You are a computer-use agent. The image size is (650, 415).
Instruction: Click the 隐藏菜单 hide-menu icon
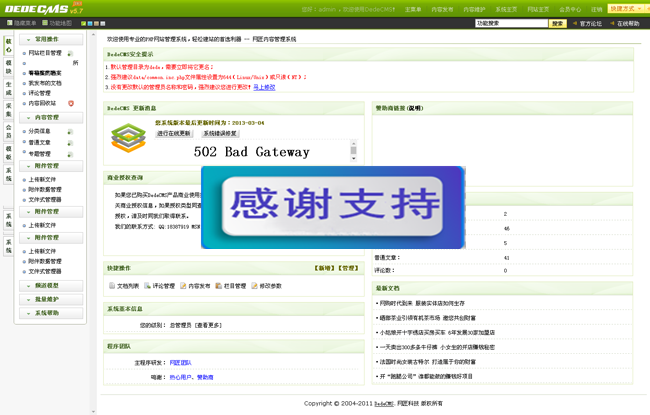10,23
